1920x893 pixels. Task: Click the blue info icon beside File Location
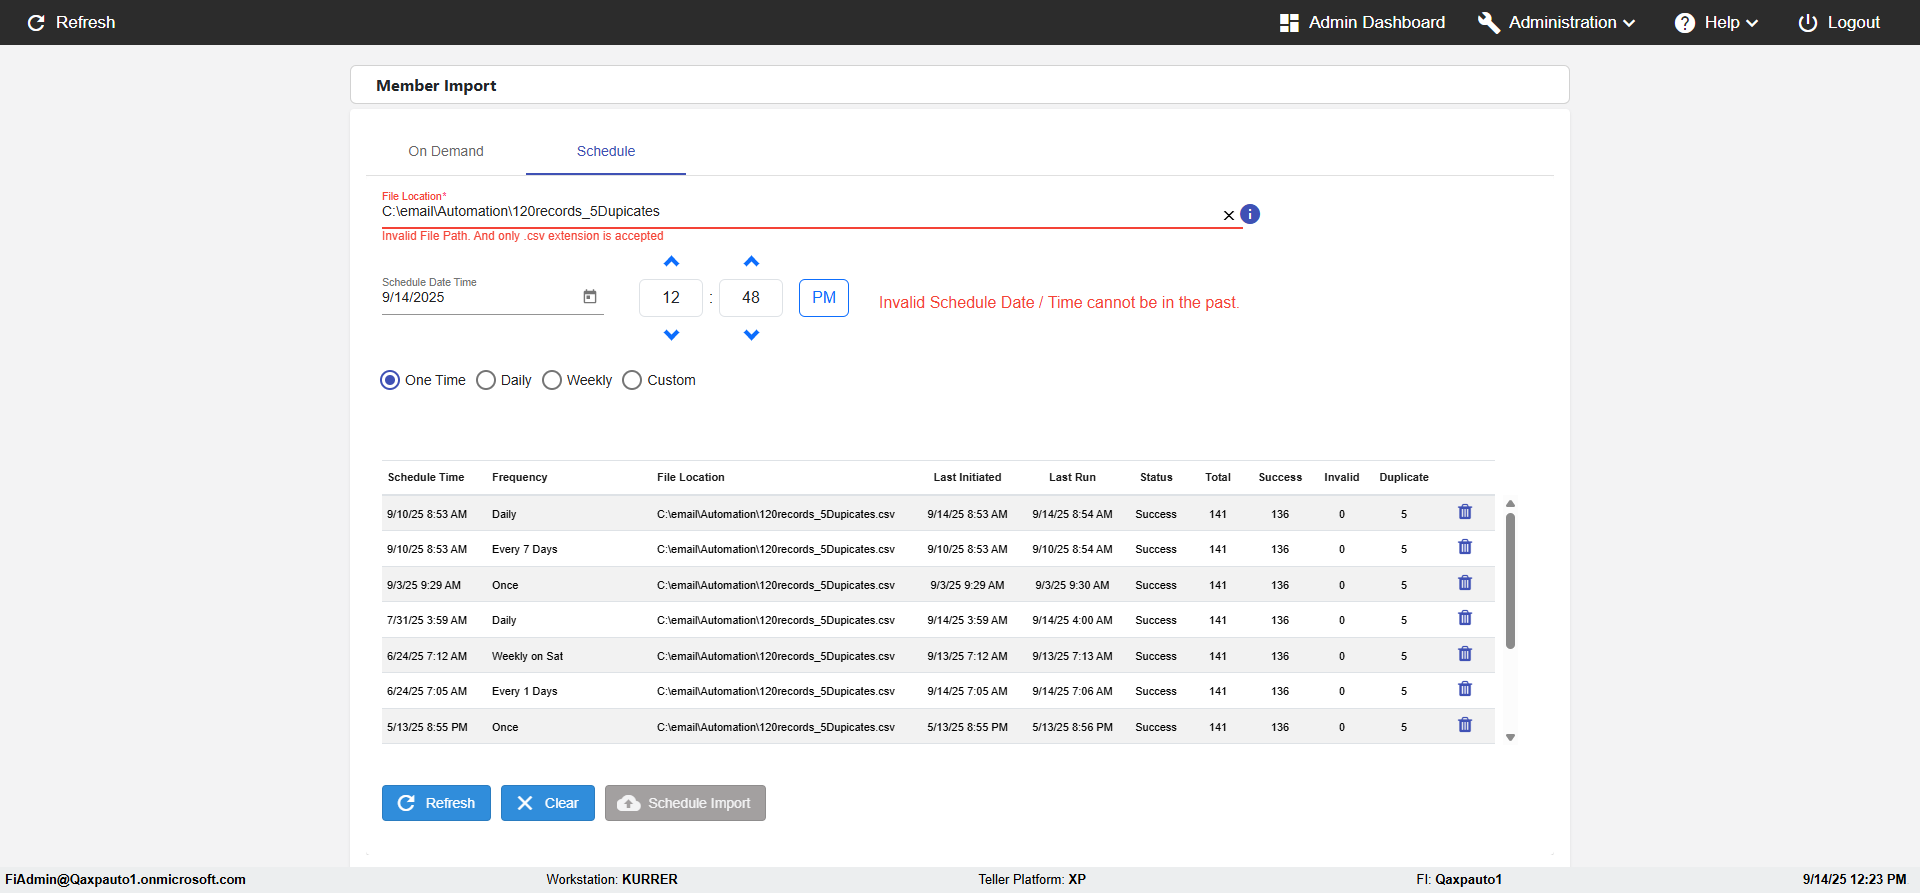(1250, 214)
